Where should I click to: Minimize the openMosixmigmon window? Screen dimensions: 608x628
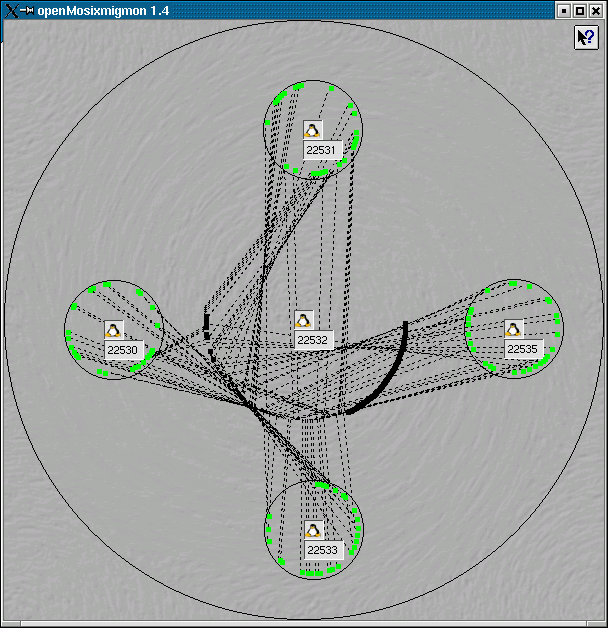(x=564, y=10)
